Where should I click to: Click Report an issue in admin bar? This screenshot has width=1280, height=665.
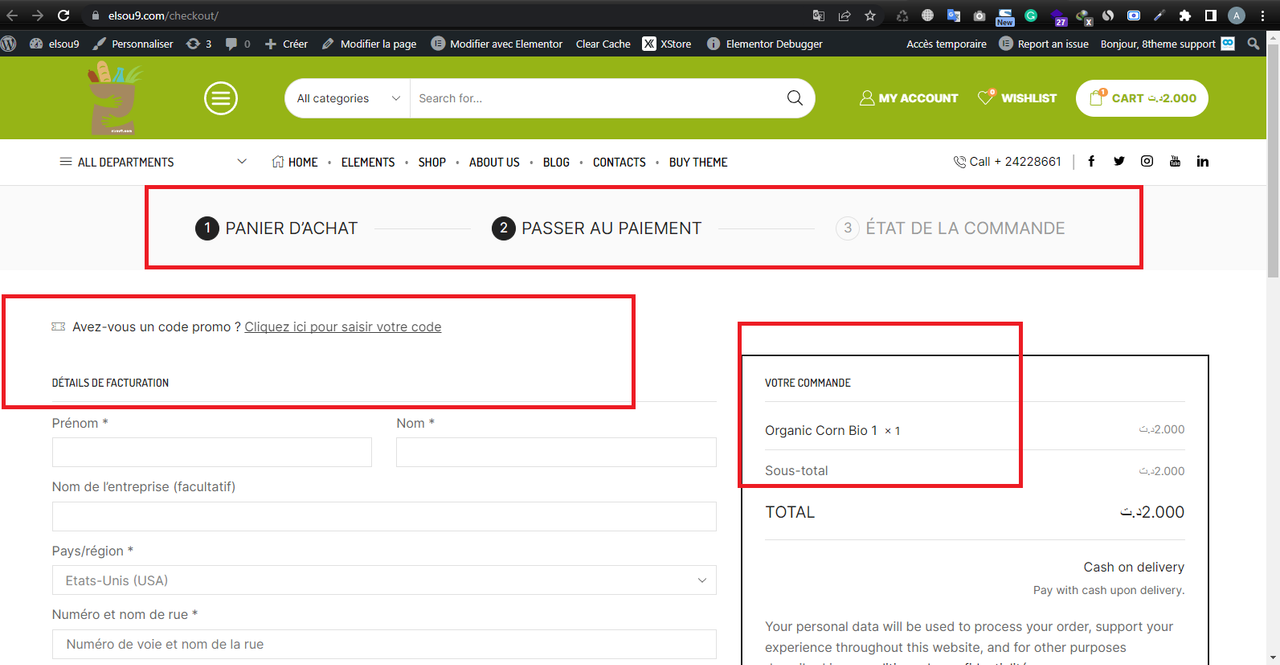click(x=1044, y=44)
